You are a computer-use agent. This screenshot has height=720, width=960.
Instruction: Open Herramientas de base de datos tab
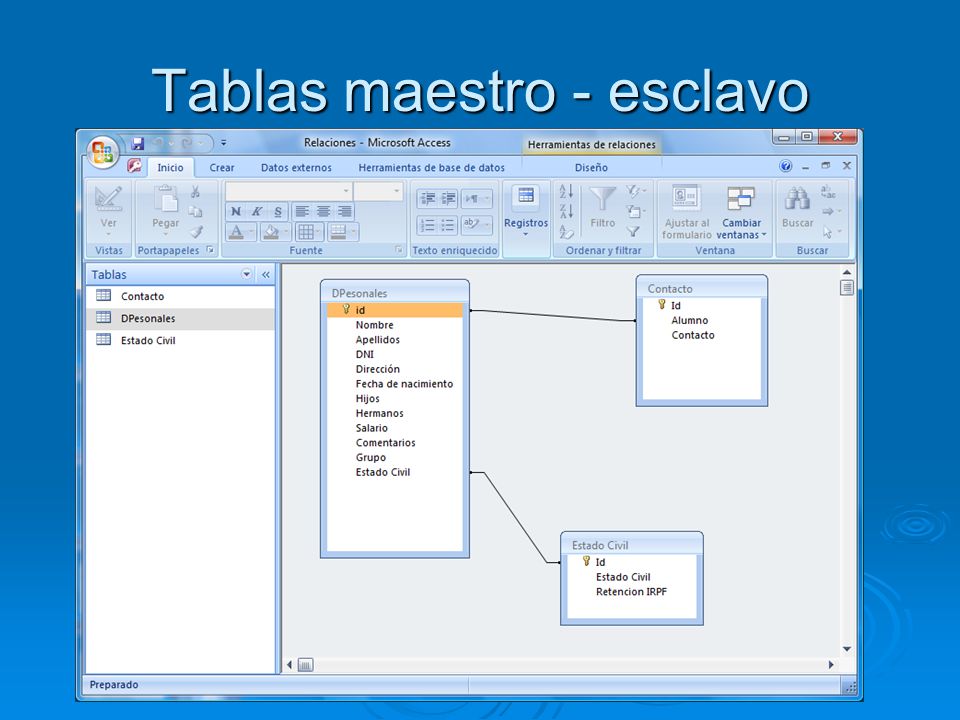pos(432,167)
